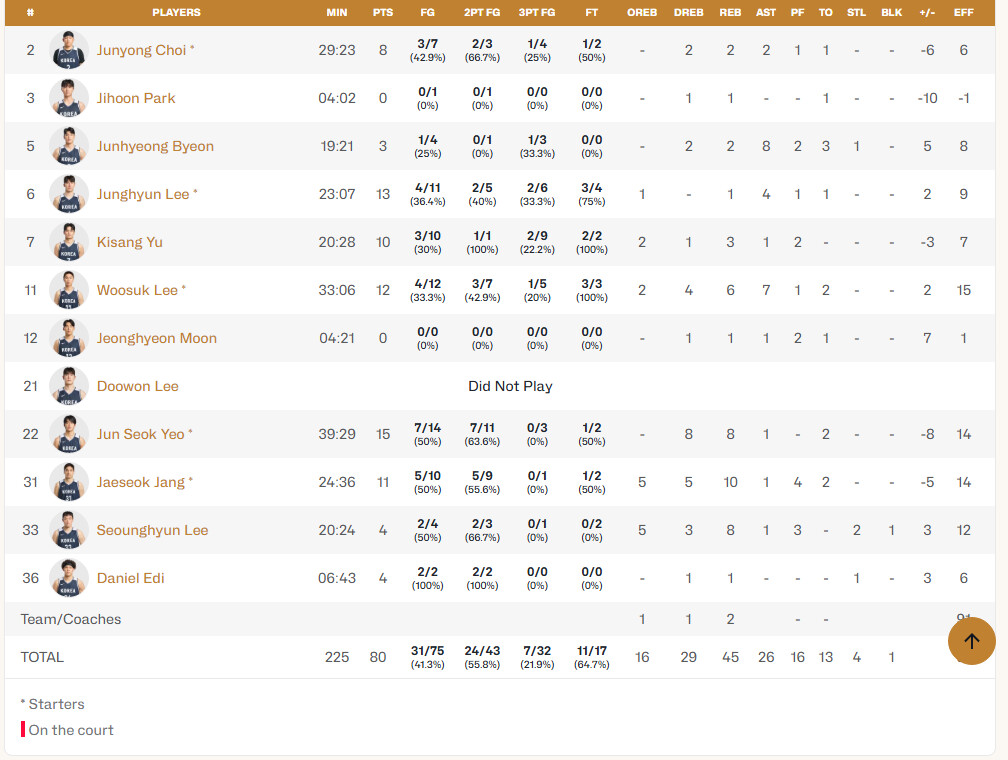Click Jeonghyeon Moon's avatar image
The image size is (1008, 760).
(69, 338)
